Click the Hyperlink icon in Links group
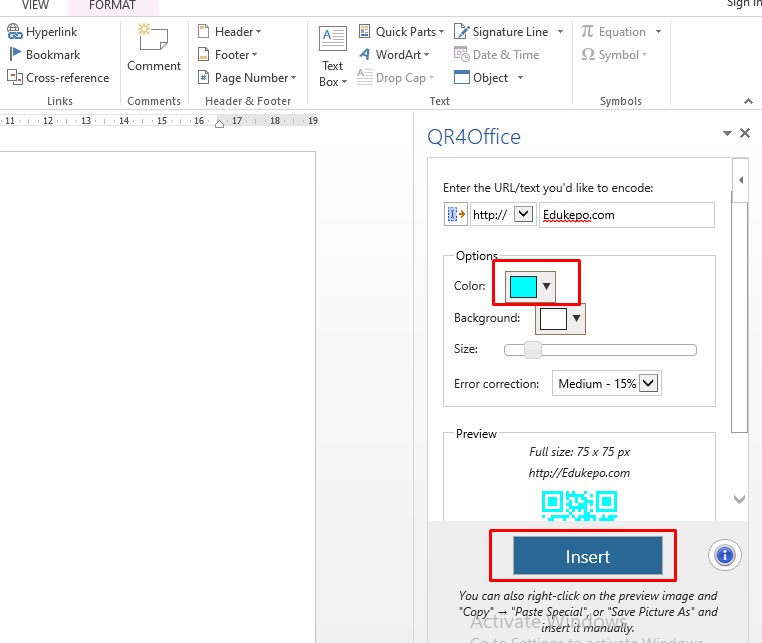This screenshot has height=643, width=762. tap(15, 32)
